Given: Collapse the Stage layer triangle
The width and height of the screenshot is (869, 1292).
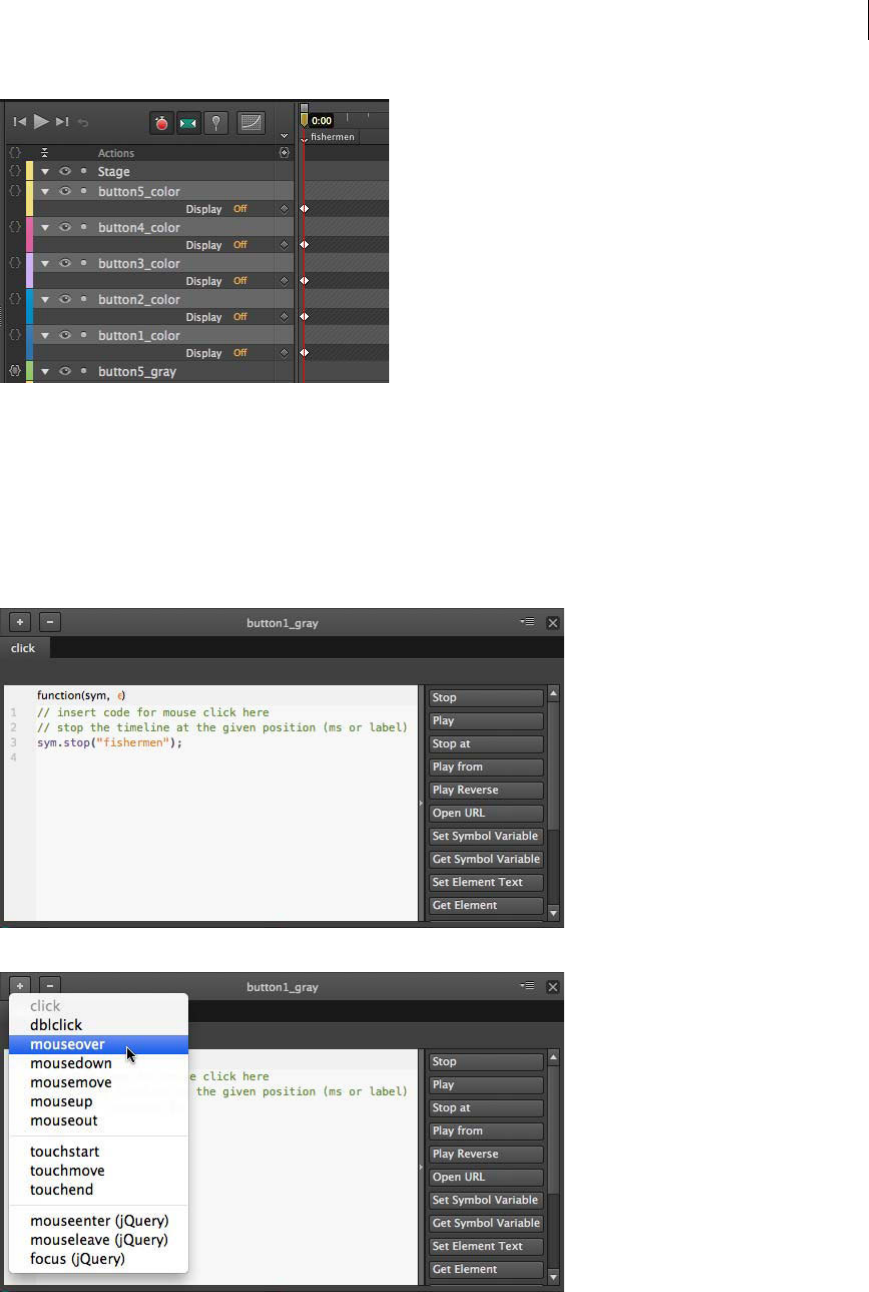Looking at the screenshot, I should (x=45, y=171).
